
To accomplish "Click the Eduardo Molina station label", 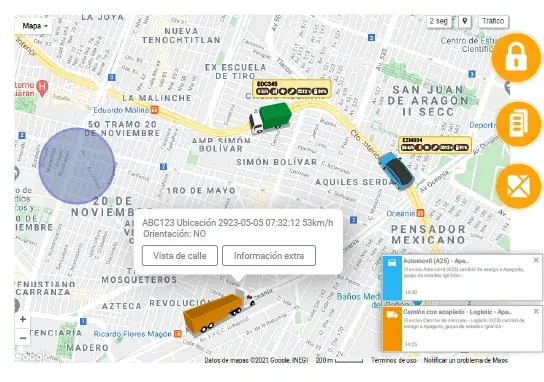I will pos(121,110).
